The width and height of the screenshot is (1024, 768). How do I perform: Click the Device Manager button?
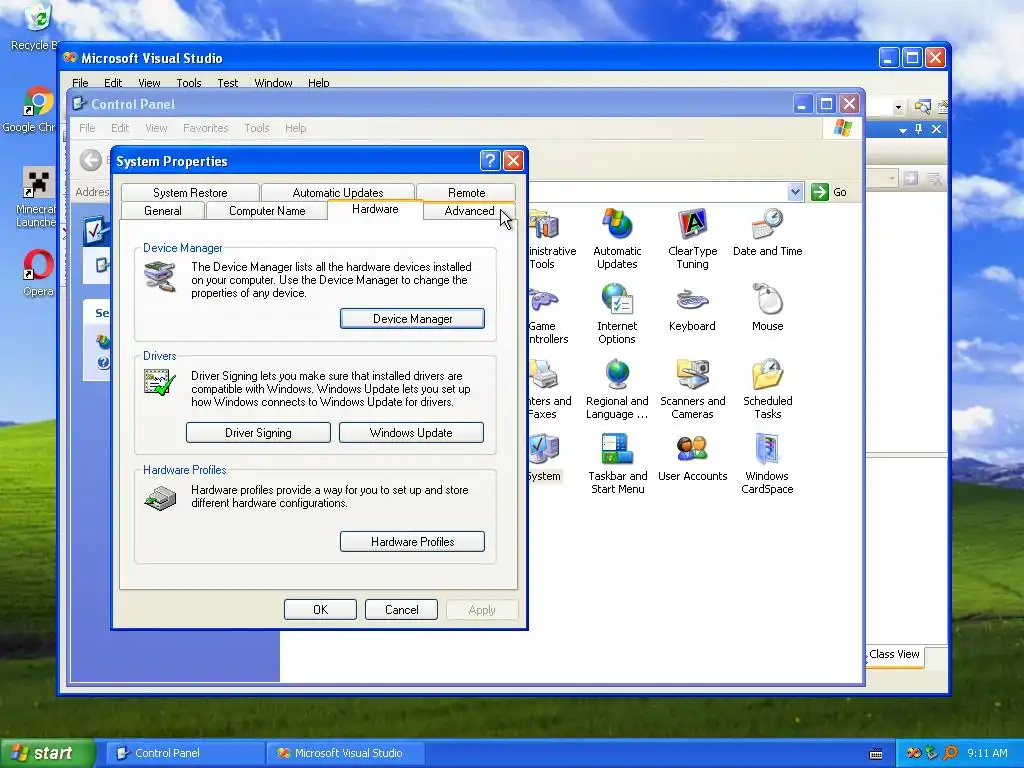(412, 319)
